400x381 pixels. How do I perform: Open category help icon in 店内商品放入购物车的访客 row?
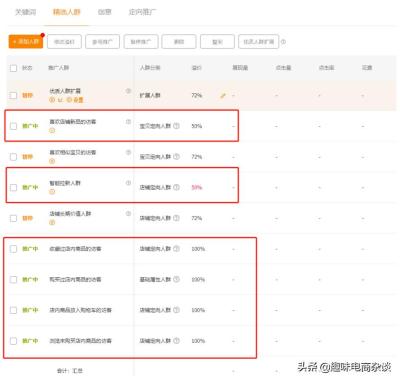coord(176,310)
